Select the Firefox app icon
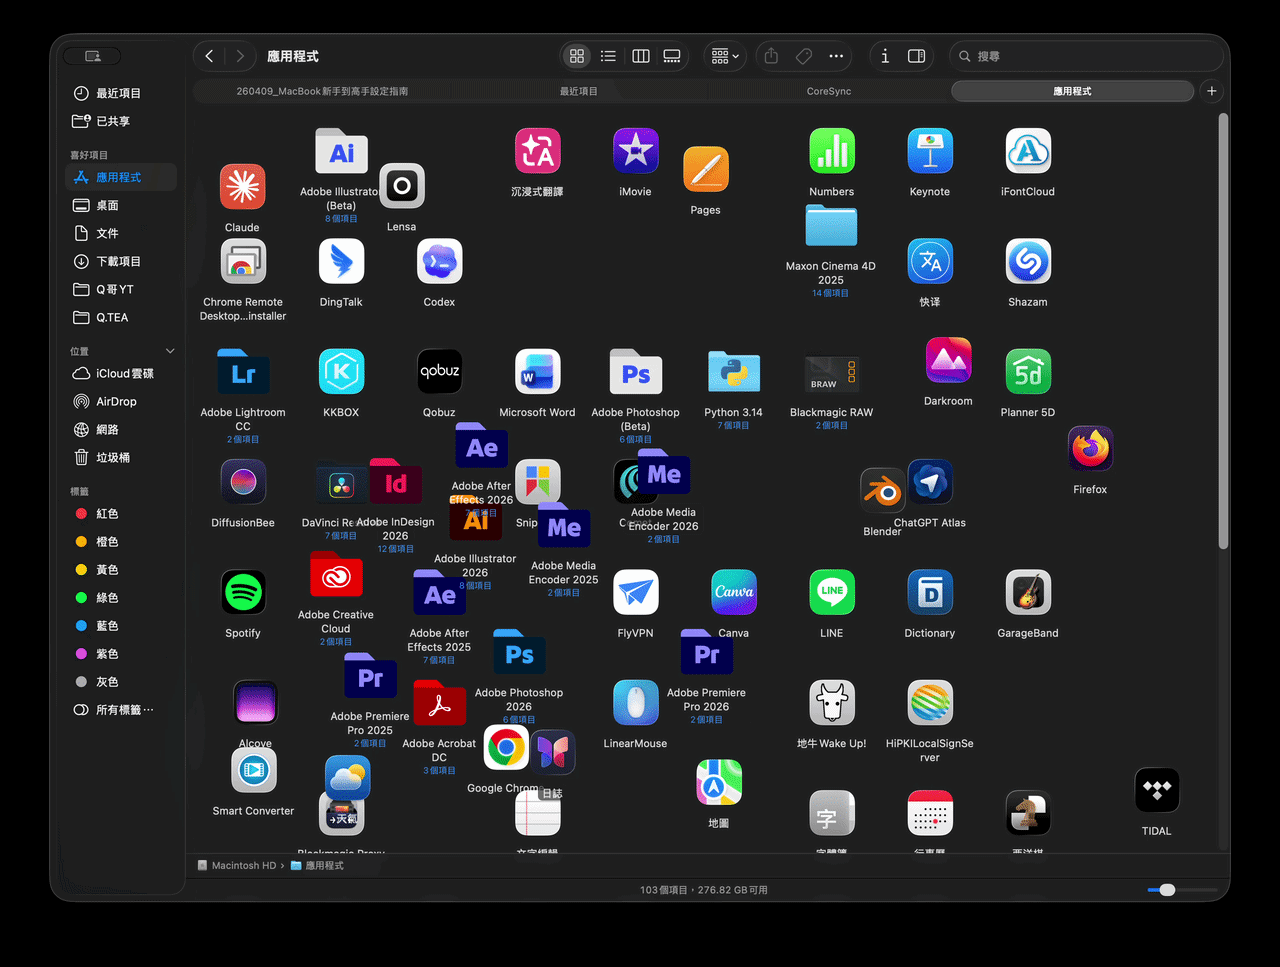 [1090, 449]
